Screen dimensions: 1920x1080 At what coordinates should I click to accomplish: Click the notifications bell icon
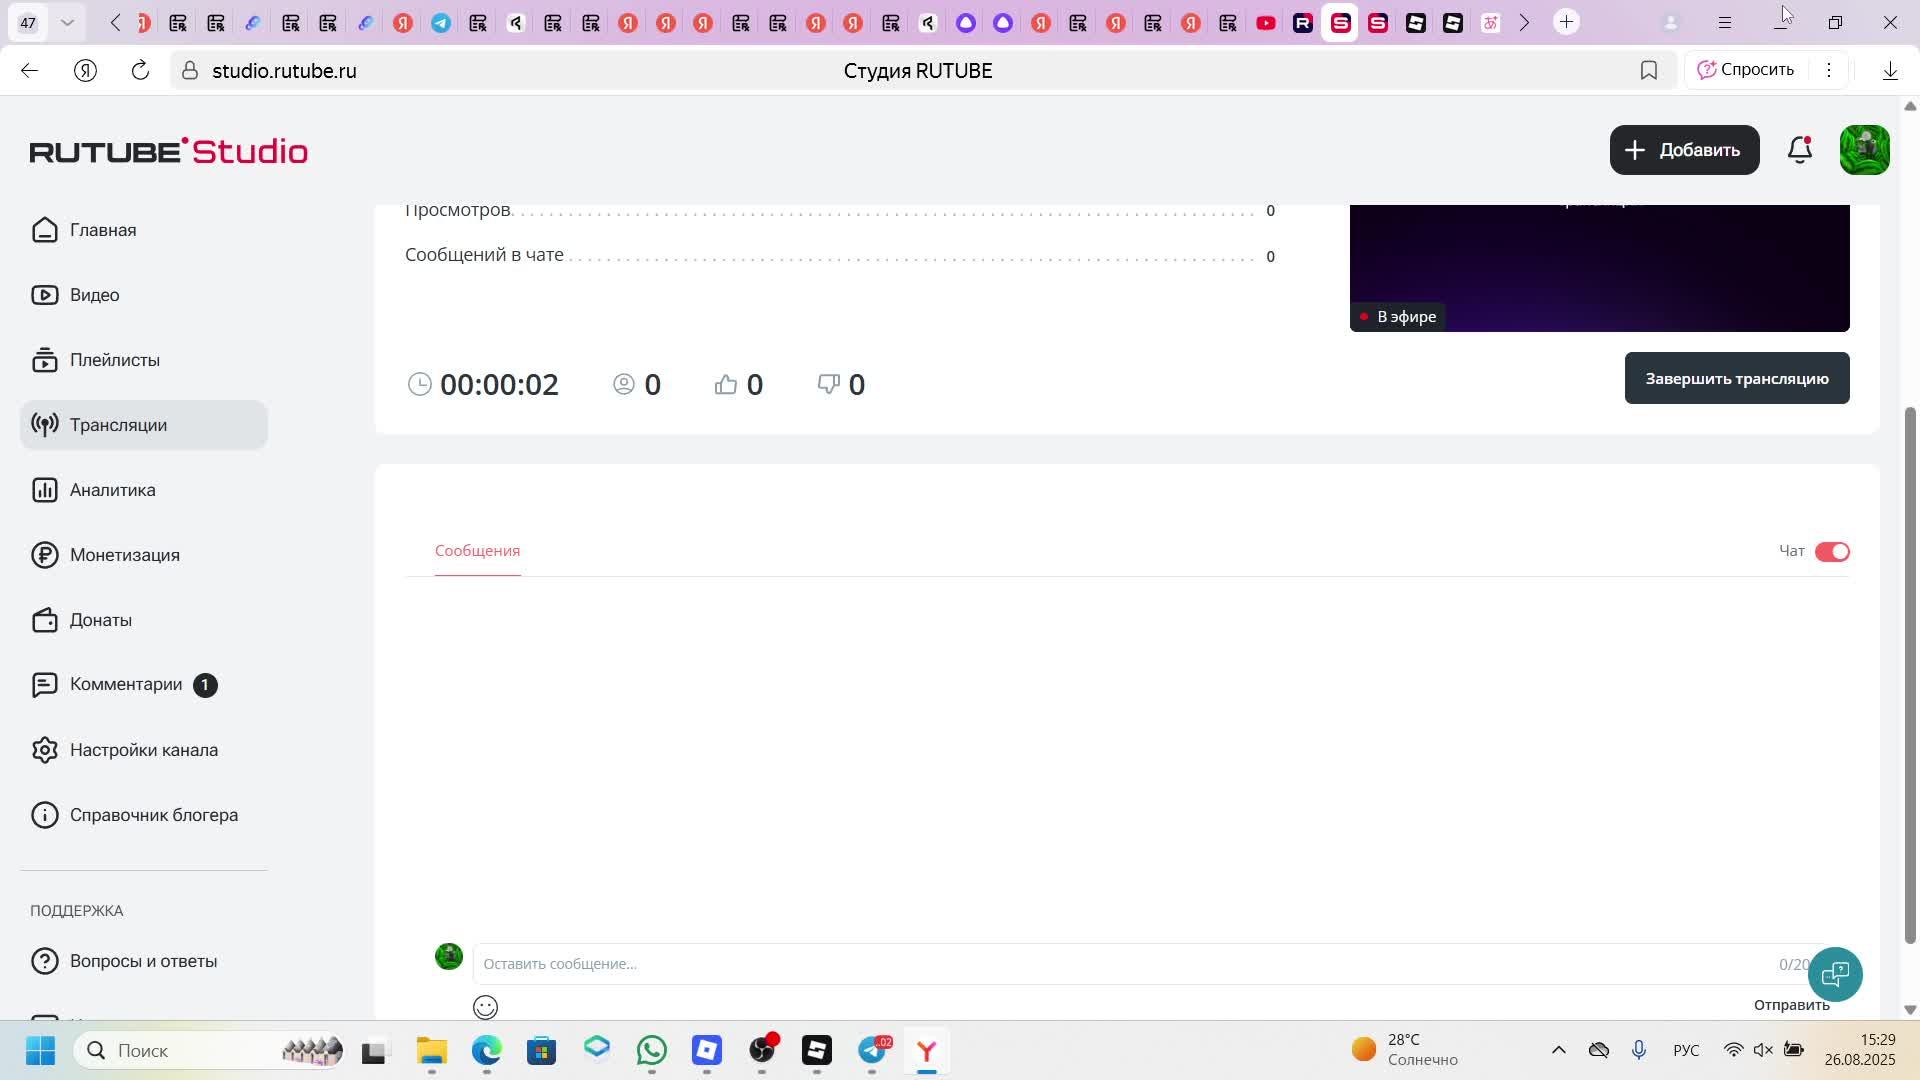[x=1799, y=150]
